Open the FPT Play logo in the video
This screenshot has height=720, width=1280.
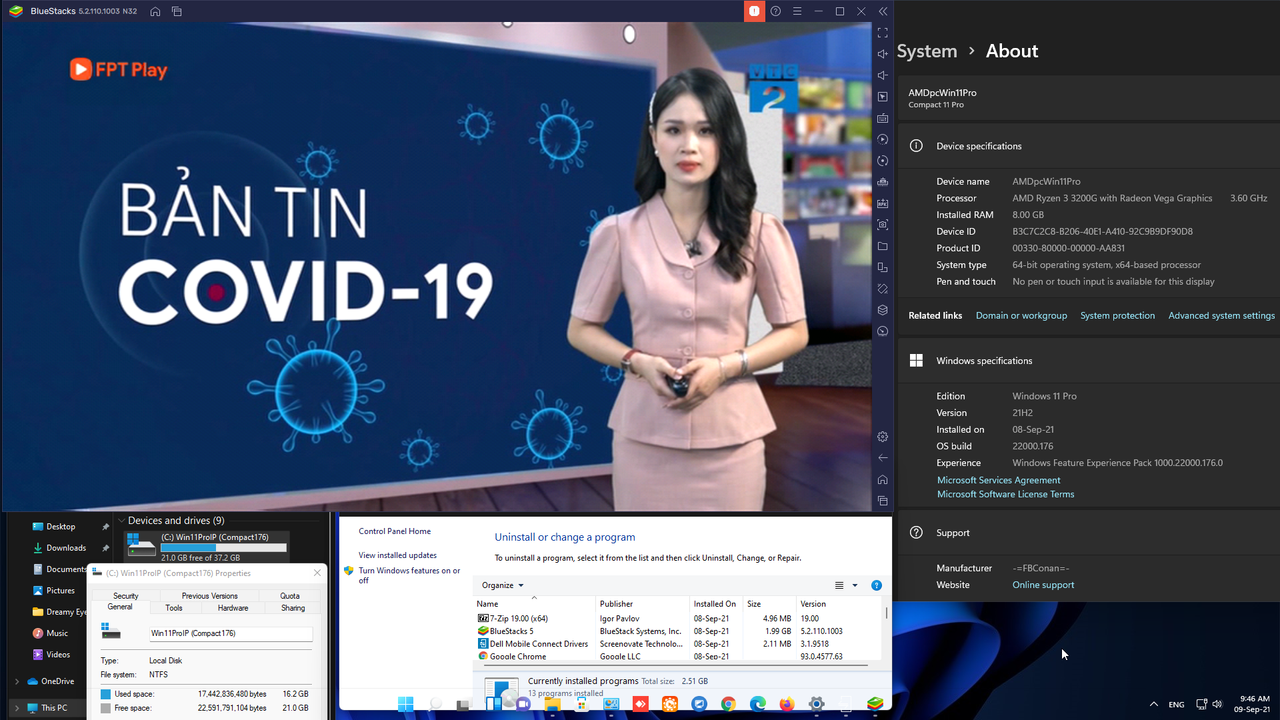(118, 70)
